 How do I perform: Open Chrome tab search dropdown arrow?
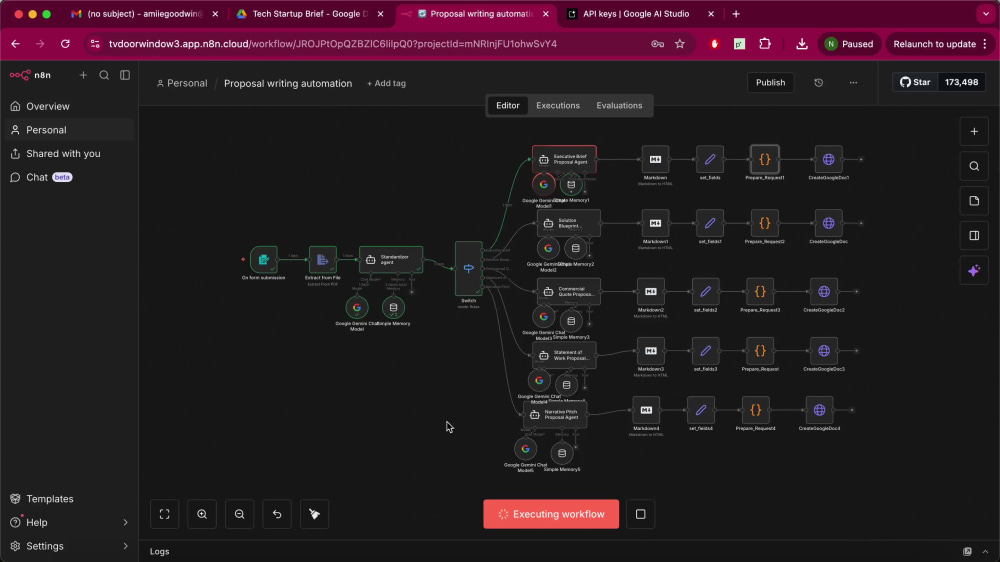(986, 14)
